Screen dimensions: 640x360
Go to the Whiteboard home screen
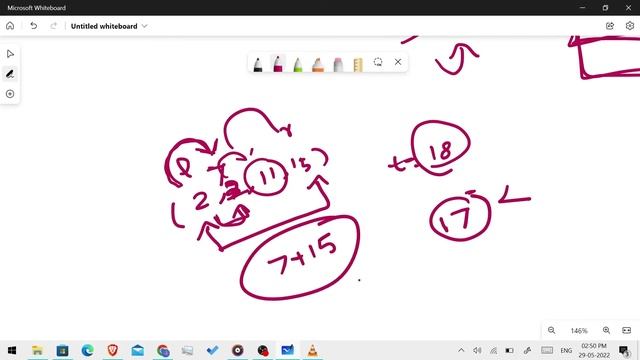point(10,26)
